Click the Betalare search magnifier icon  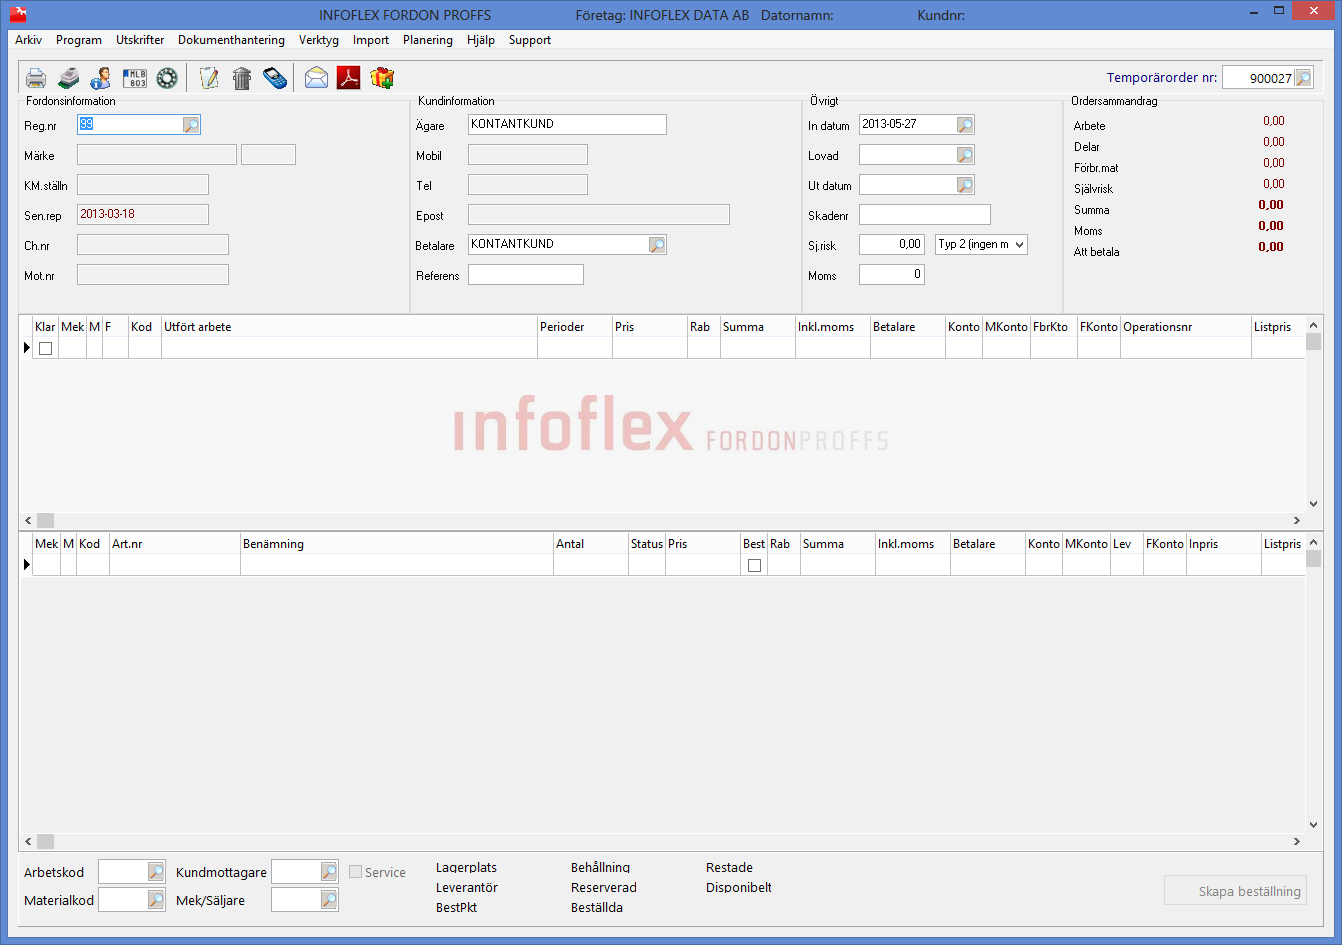point(657,245)
